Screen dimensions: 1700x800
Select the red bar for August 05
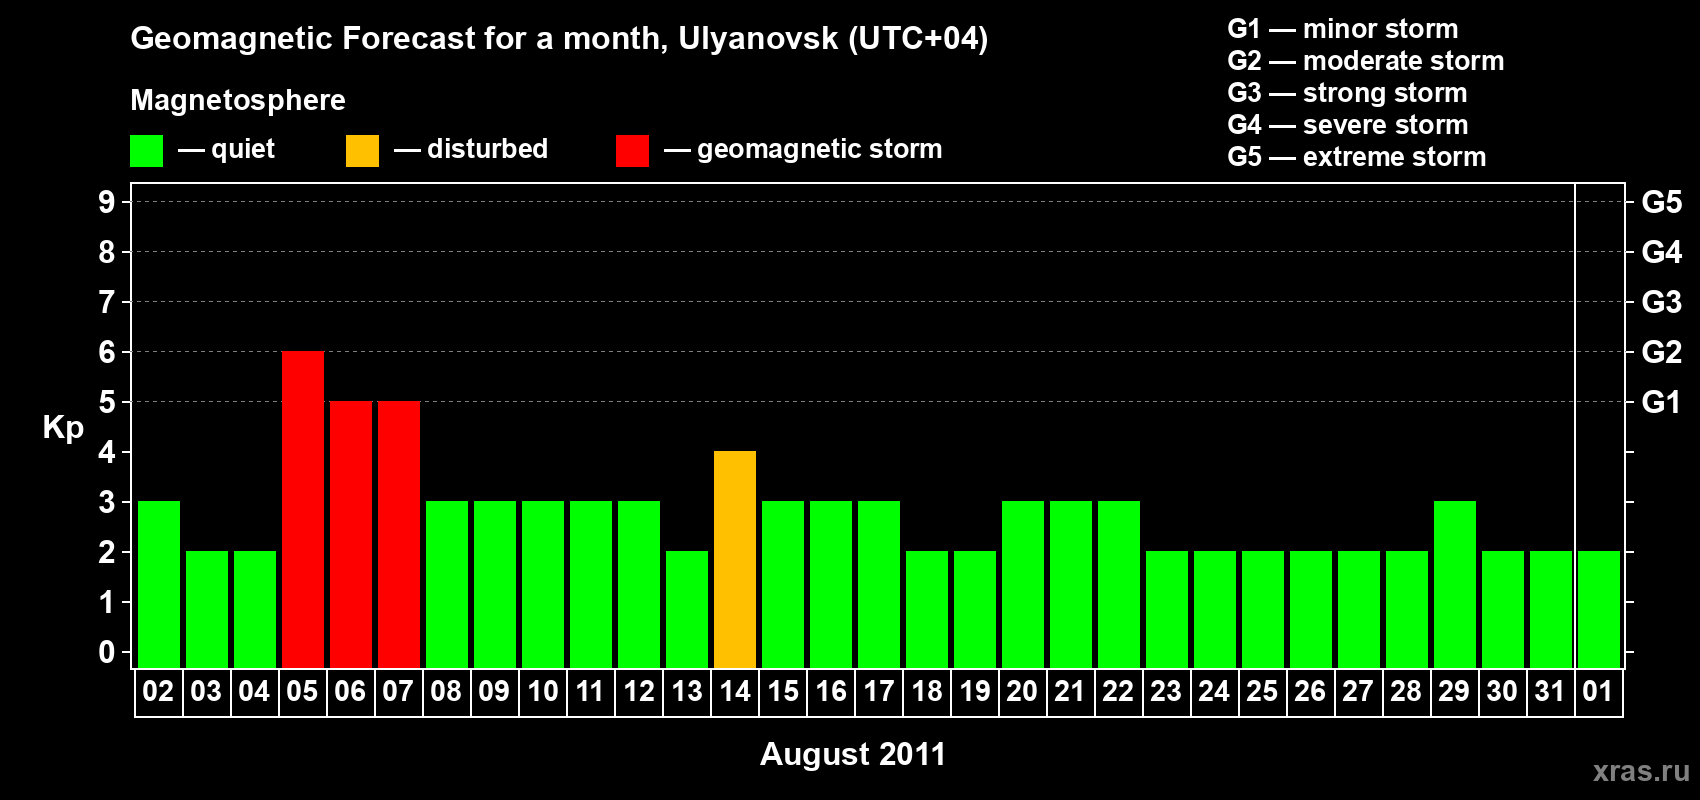point(303,509)
